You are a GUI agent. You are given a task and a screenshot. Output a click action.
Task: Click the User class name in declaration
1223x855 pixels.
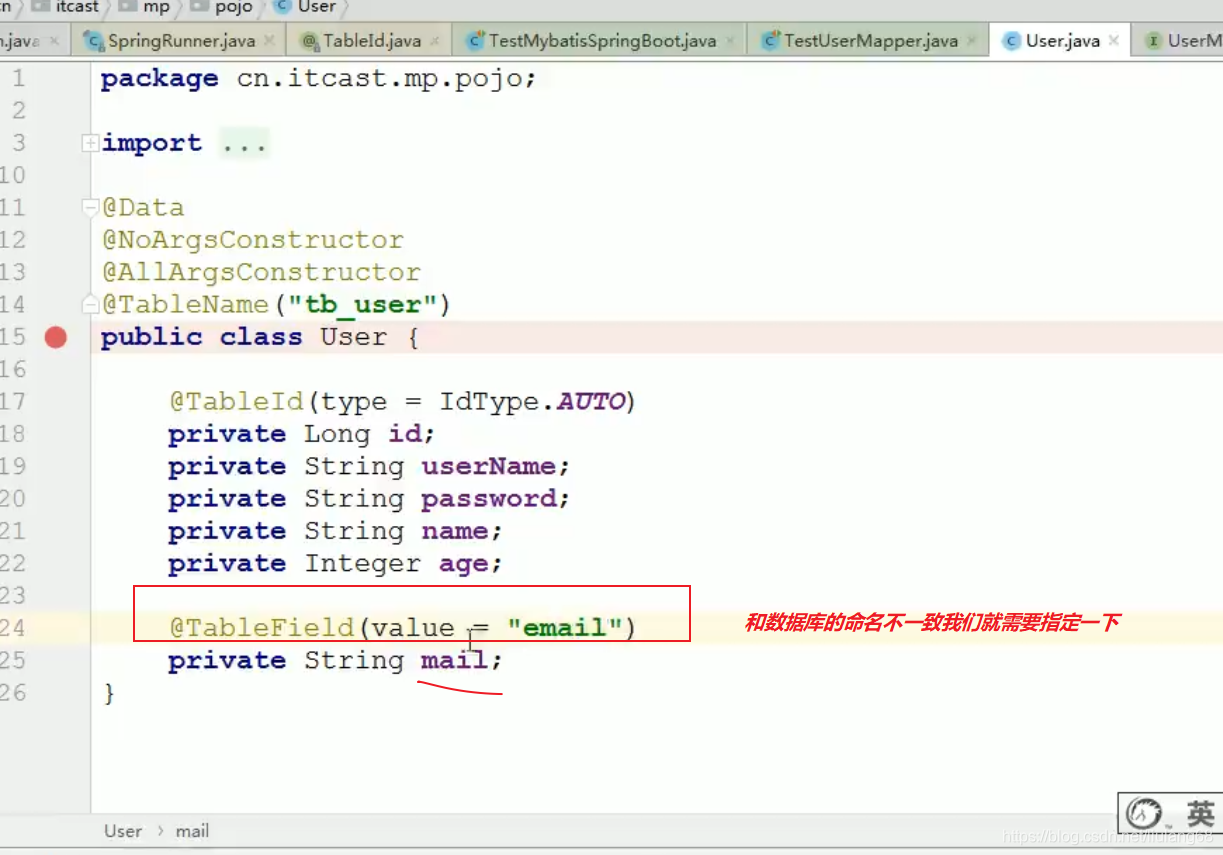354,337
